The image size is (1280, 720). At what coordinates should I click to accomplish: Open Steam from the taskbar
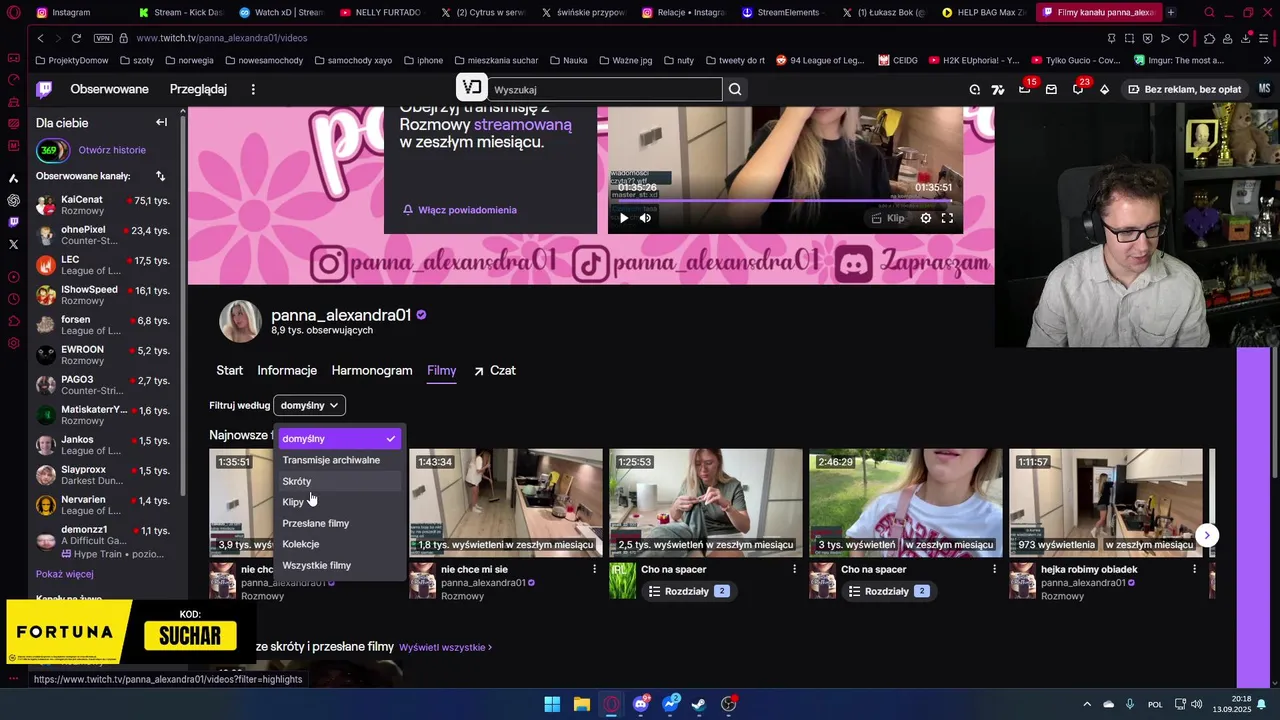[699, 704]
